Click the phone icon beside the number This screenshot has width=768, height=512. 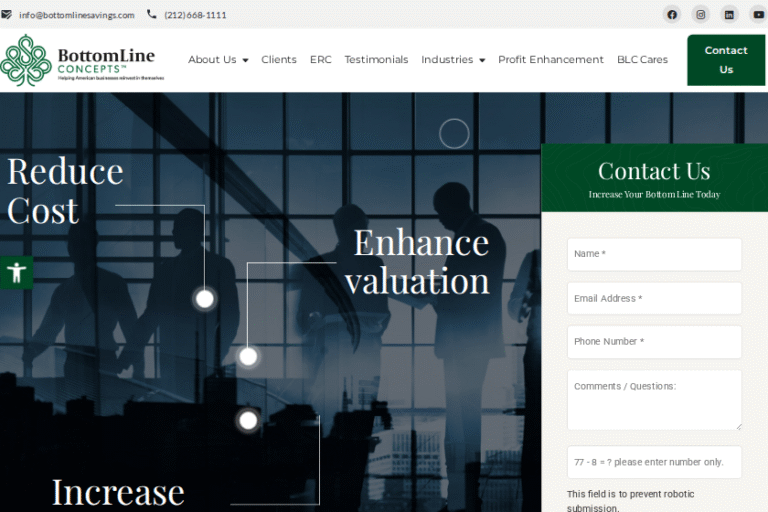coord(152,15)
